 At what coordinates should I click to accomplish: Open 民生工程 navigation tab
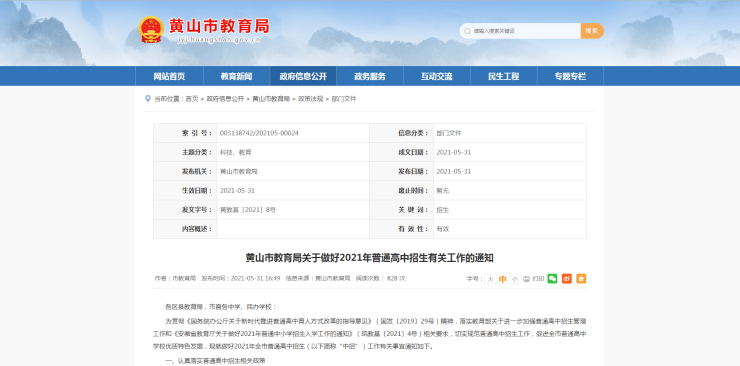click(x=504, y=76)
